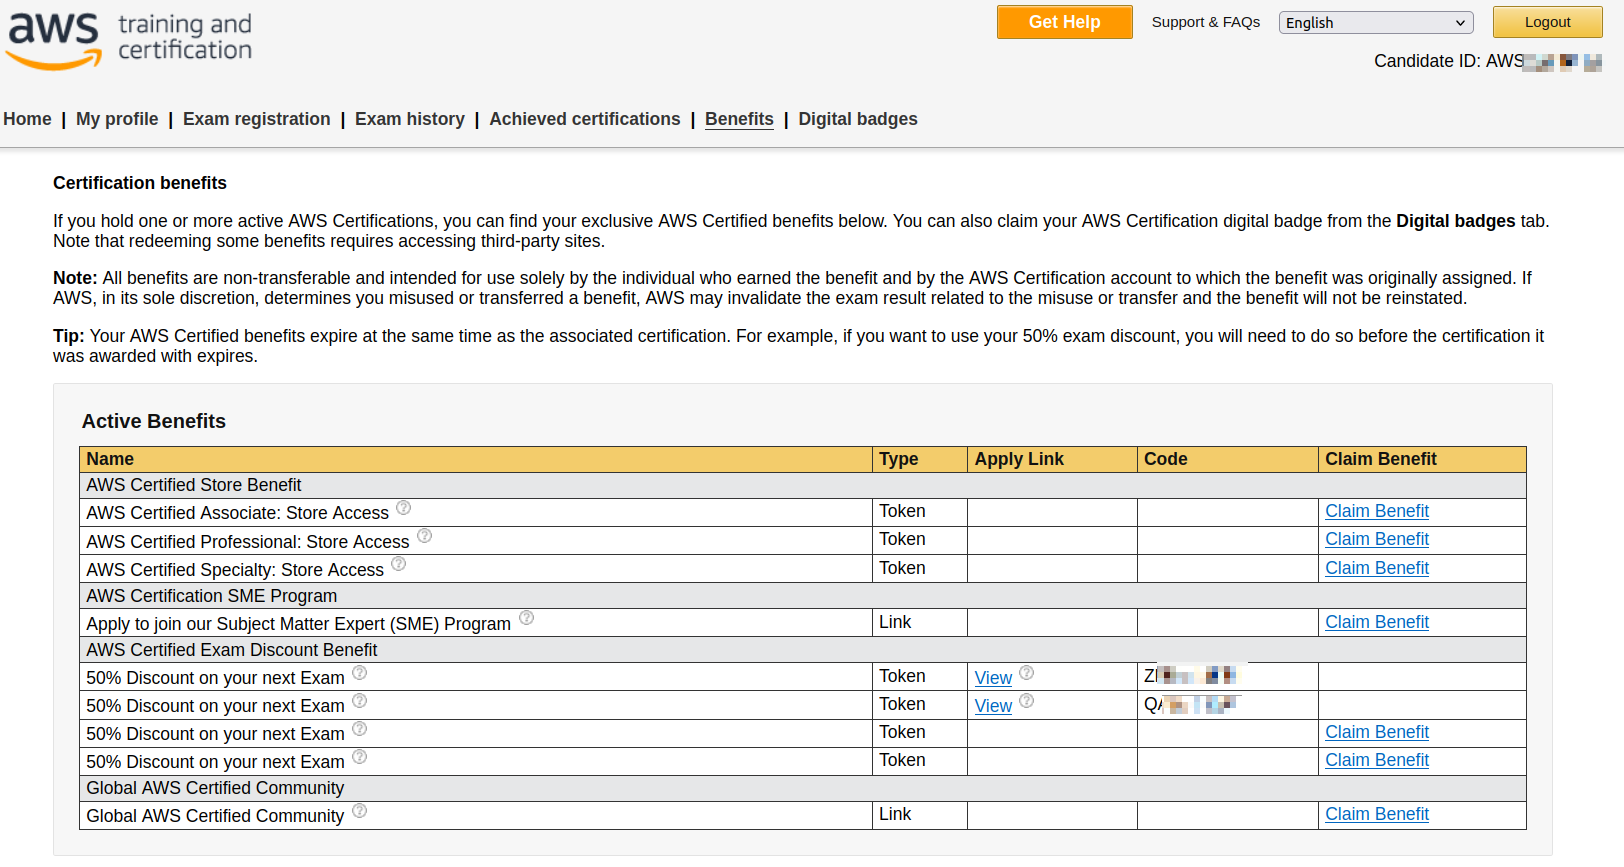Claim benefit for Specialty: Store Access
Image resolution: width=1624 pixels, height=867 pixels.
click(1377, 568)
